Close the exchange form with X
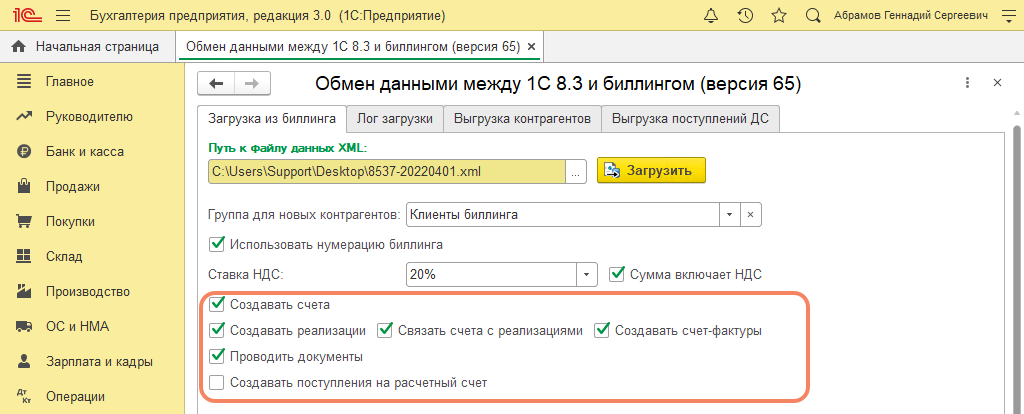The height and width of the screenshot is (414, 1024). (x=997, y=83)
